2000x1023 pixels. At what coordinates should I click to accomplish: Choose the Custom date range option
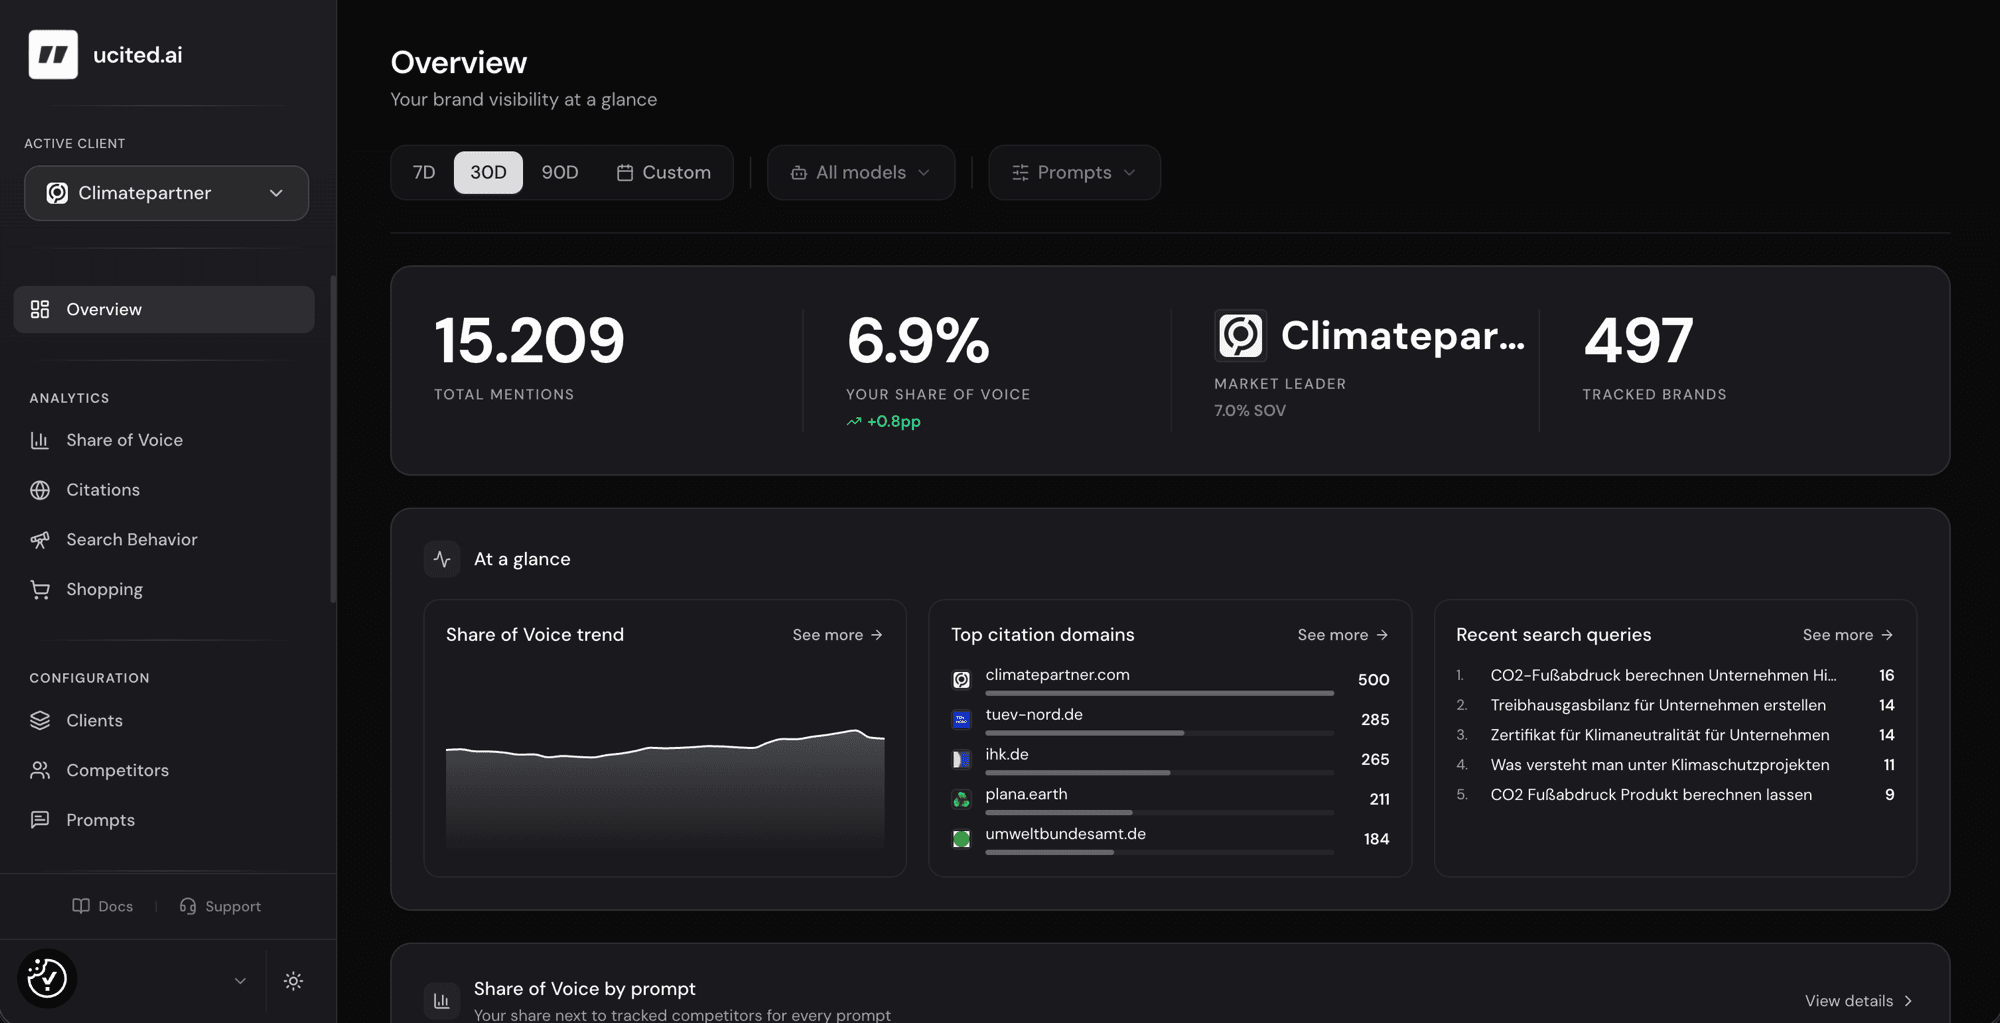pyautogui.click(x=664, y=173)
